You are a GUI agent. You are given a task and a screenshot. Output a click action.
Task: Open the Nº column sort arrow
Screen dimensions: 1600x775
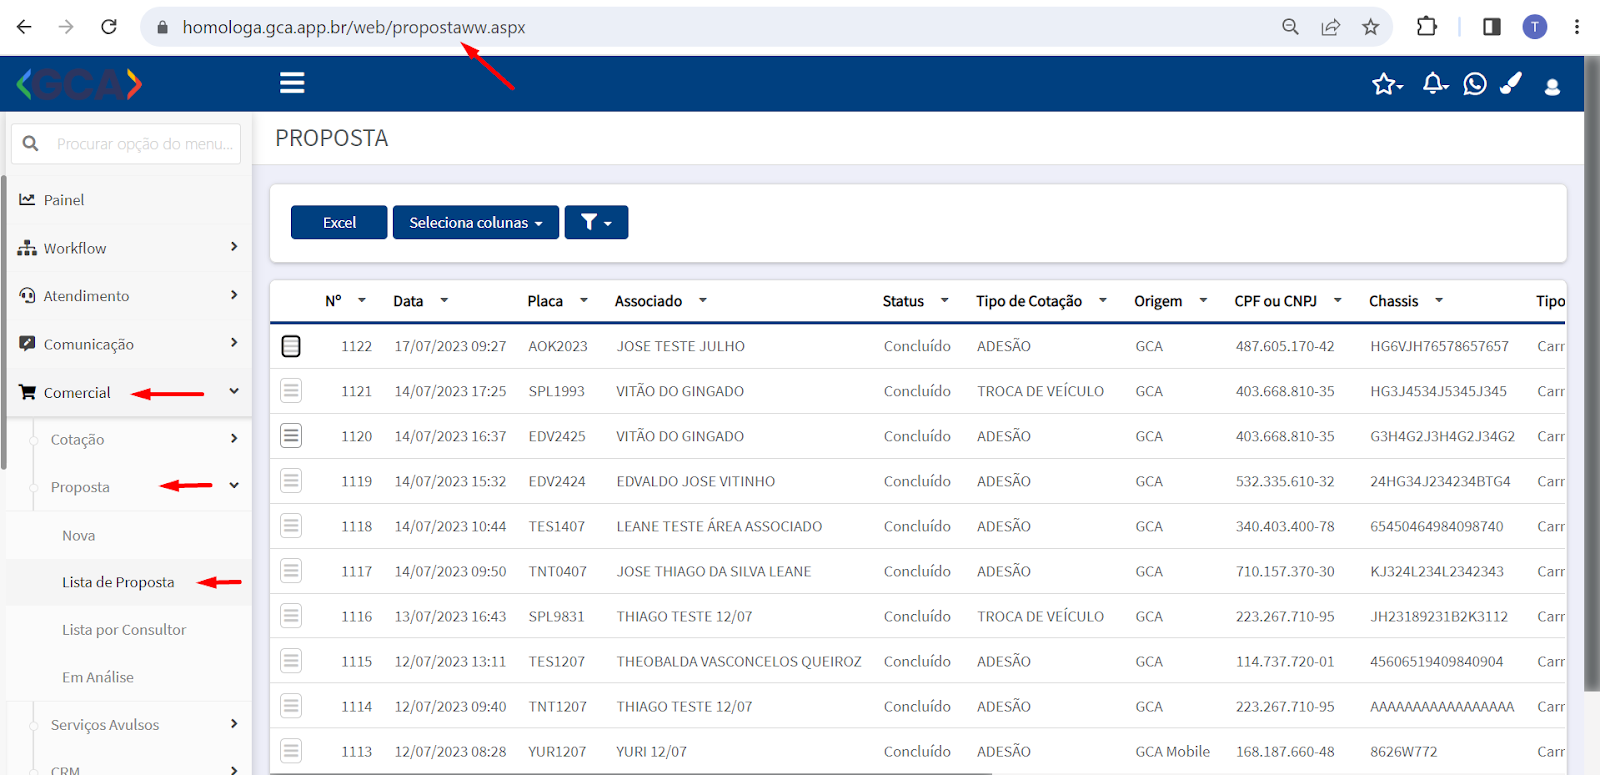(x=362, y=301)
